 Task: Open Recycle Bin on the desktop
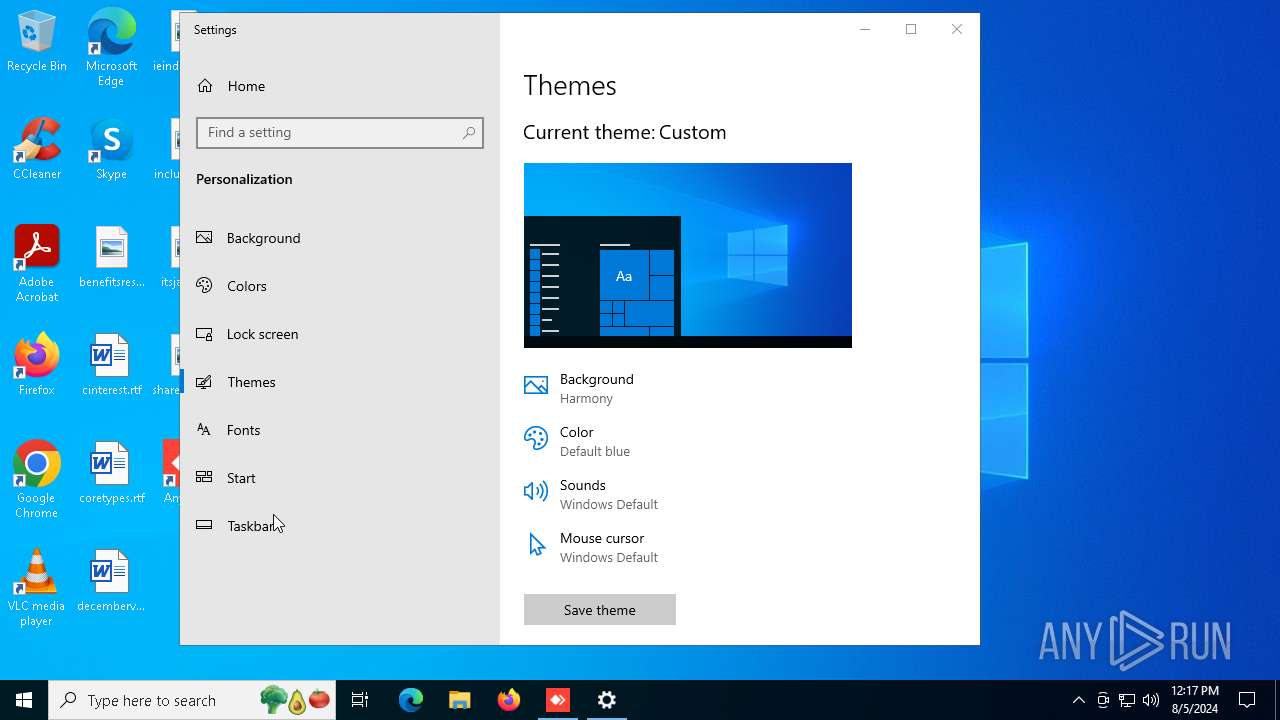tap(37, 43)
